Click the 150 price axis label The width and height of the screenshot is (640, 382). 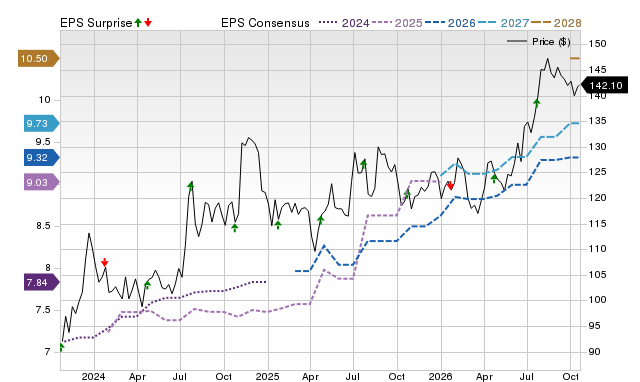pos(598,44)
